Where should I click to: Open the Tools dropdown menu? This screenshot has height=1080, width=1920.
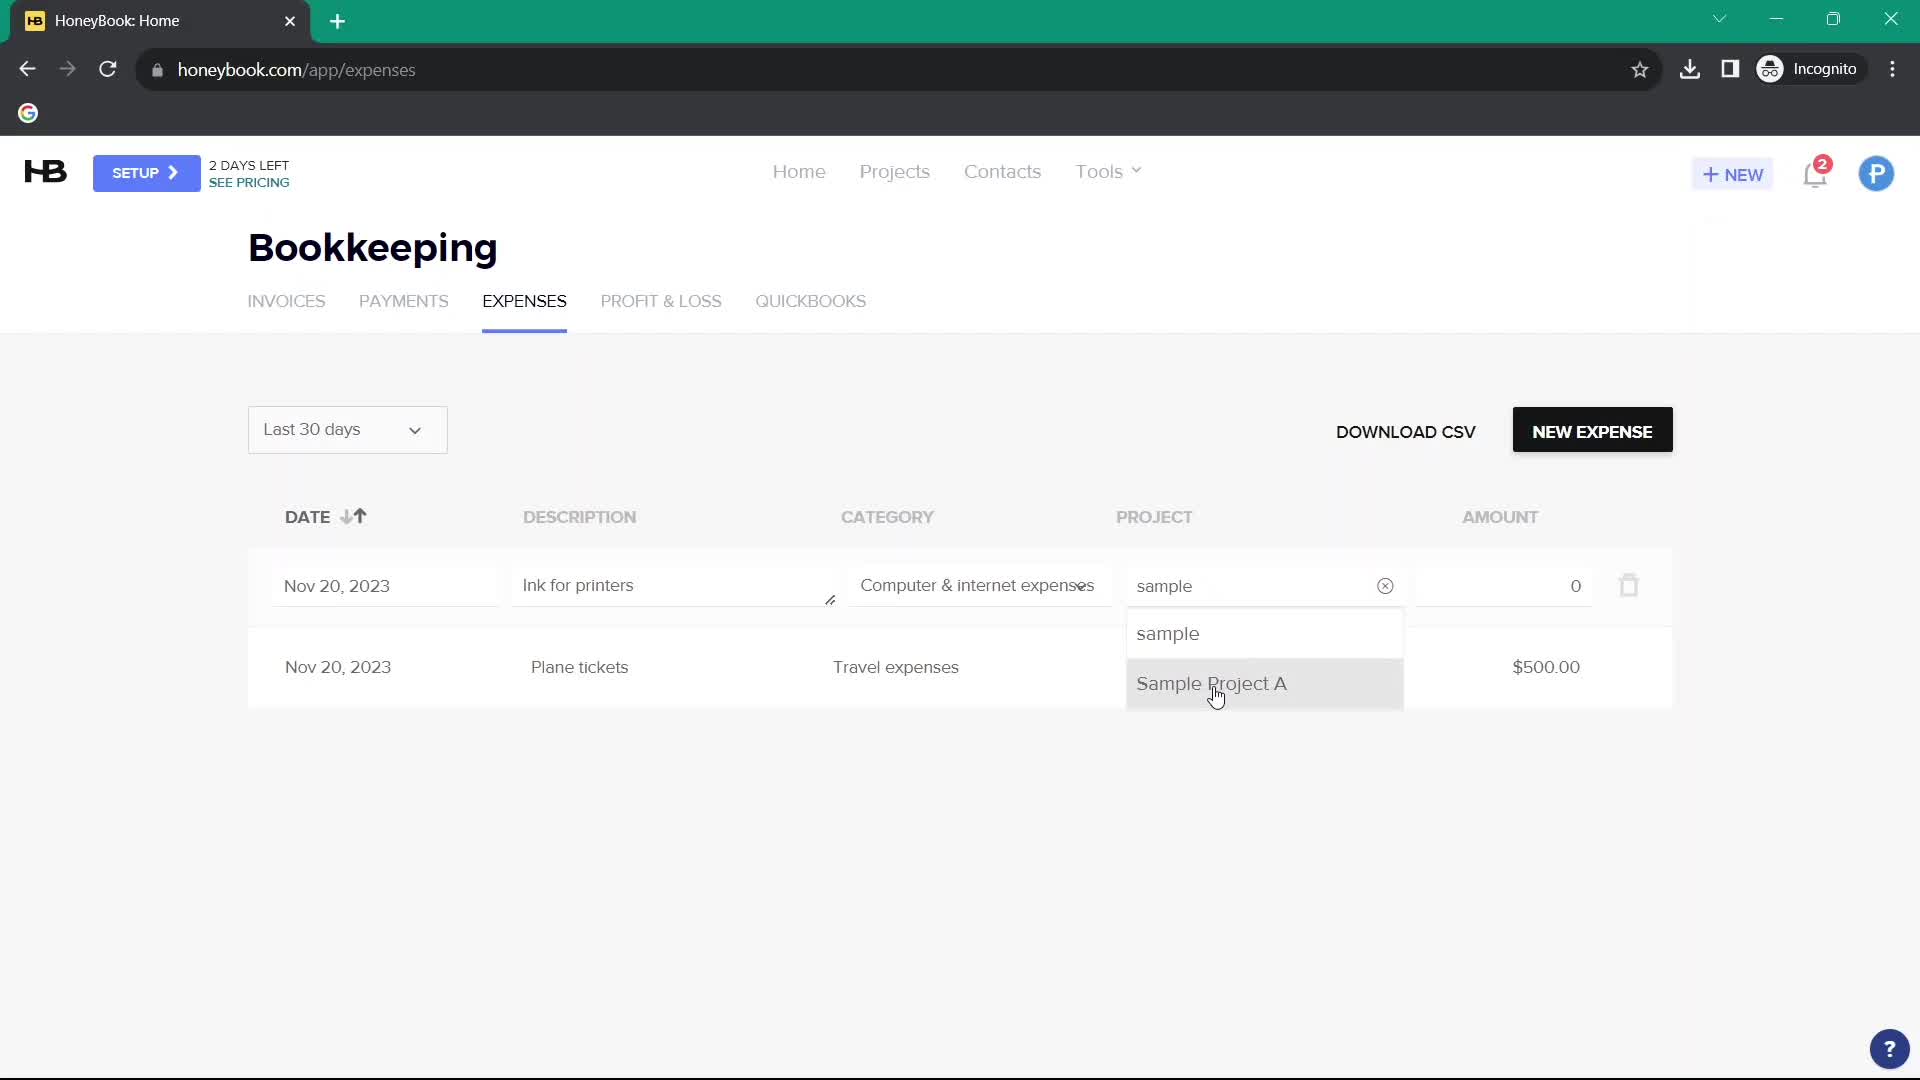(x=1108, y=172)
